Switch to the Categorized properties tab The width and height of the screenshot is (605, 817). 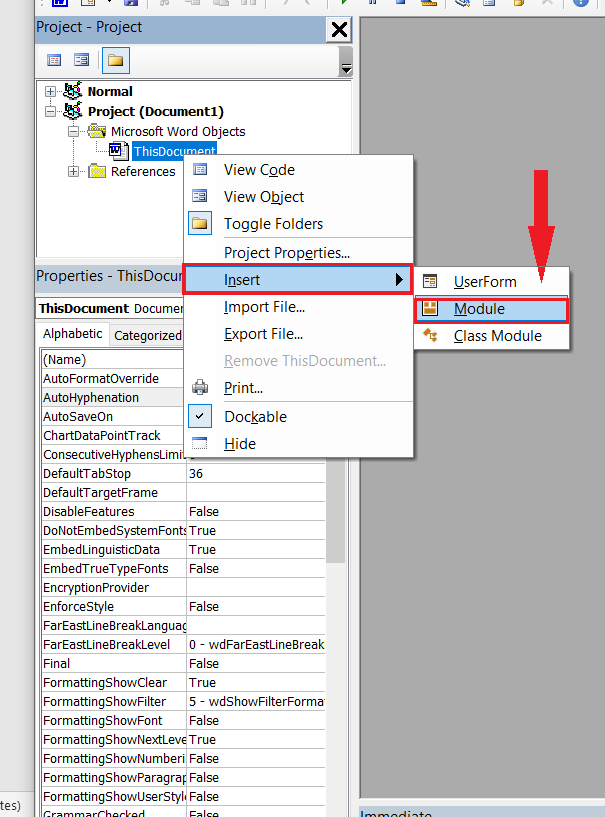(x=147, y=336)
